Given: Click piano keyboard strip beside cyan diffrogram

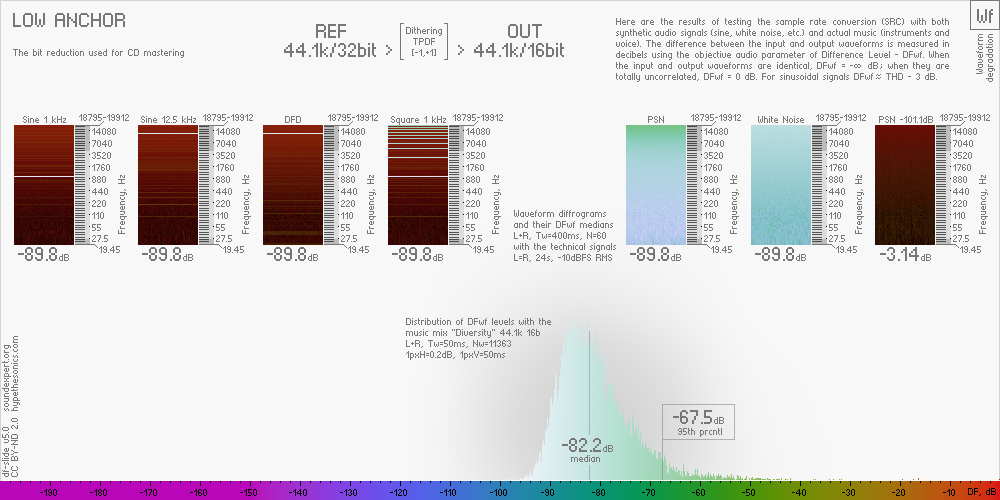Looking at the screenshot, I should 819,185.
